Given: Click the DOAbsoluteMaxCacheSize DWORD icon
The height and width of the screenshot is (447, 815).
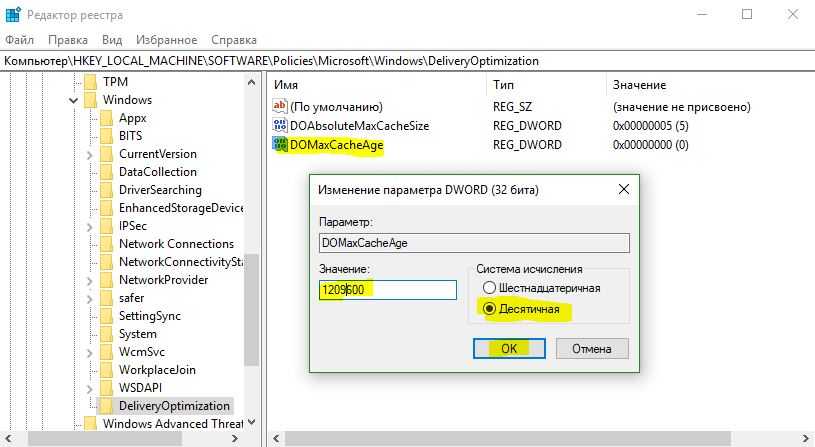Looking at the screenshot, I should (280, 126).
